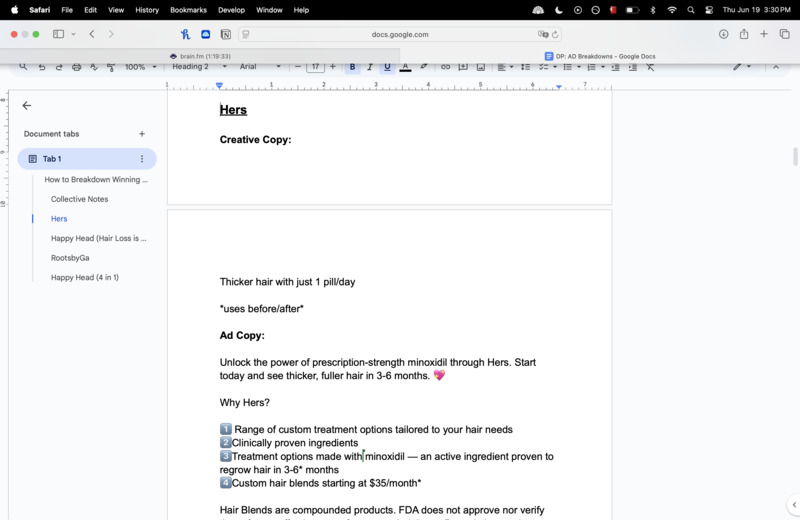Show Safari downloads
Viewport: 800px width, 520px height.
click(x=723, y=34)
